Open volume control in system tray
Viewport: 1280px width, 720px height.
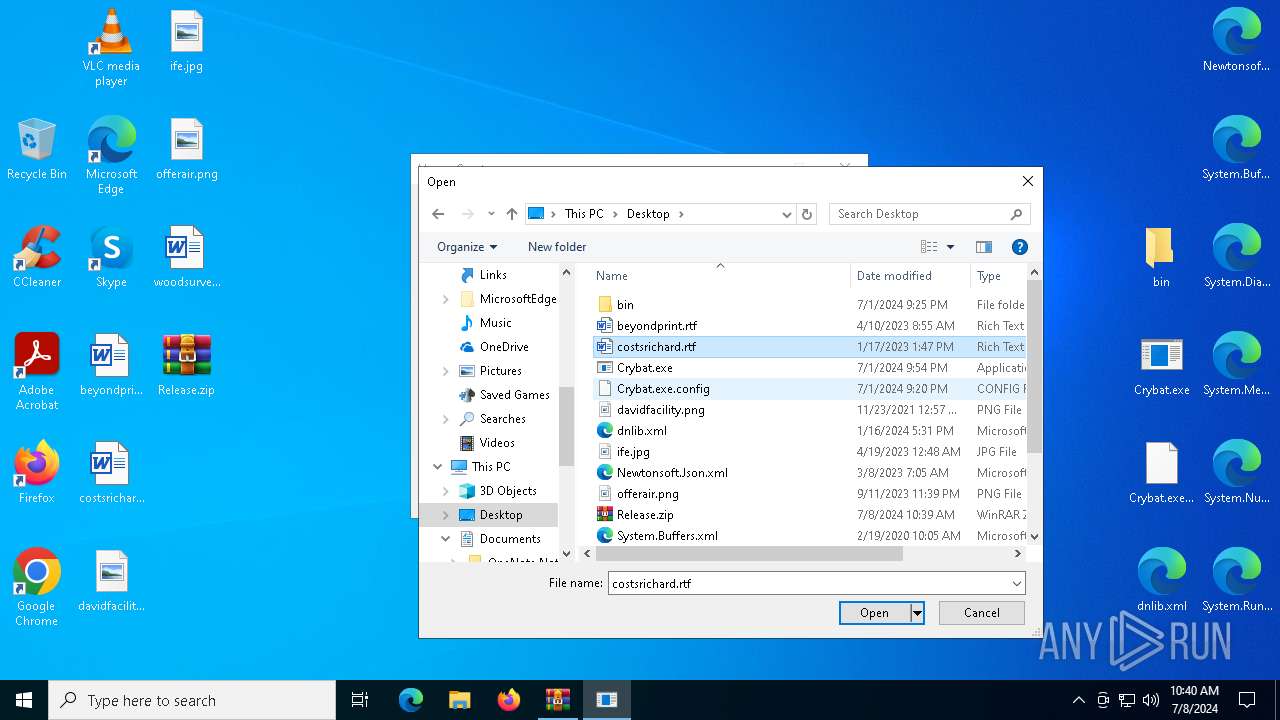(1151, 700)
